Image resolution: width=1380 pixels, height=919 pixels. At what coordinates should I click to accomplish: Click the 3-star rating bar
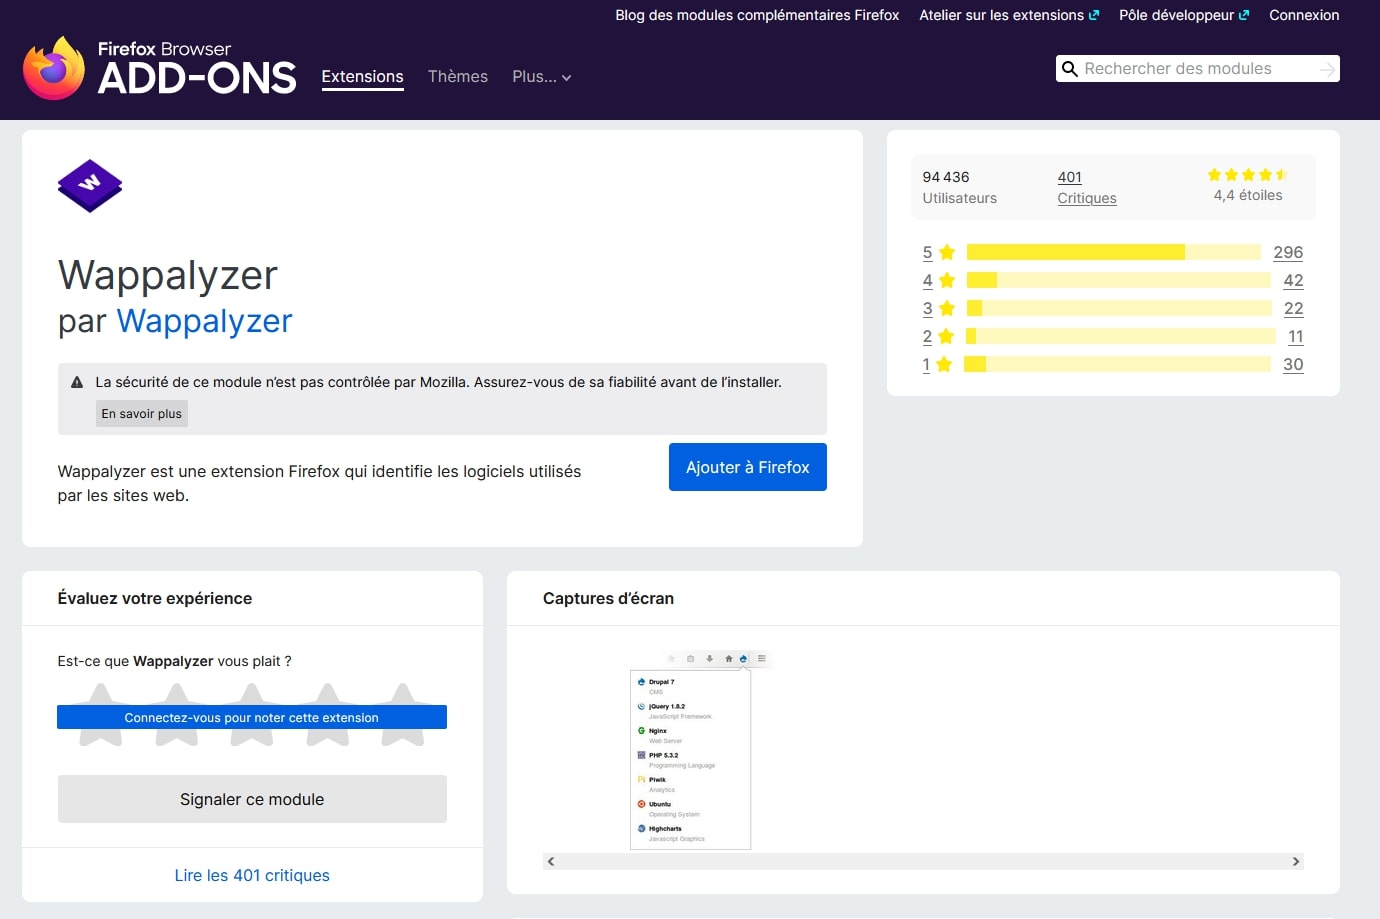(x=1119, y=308)
